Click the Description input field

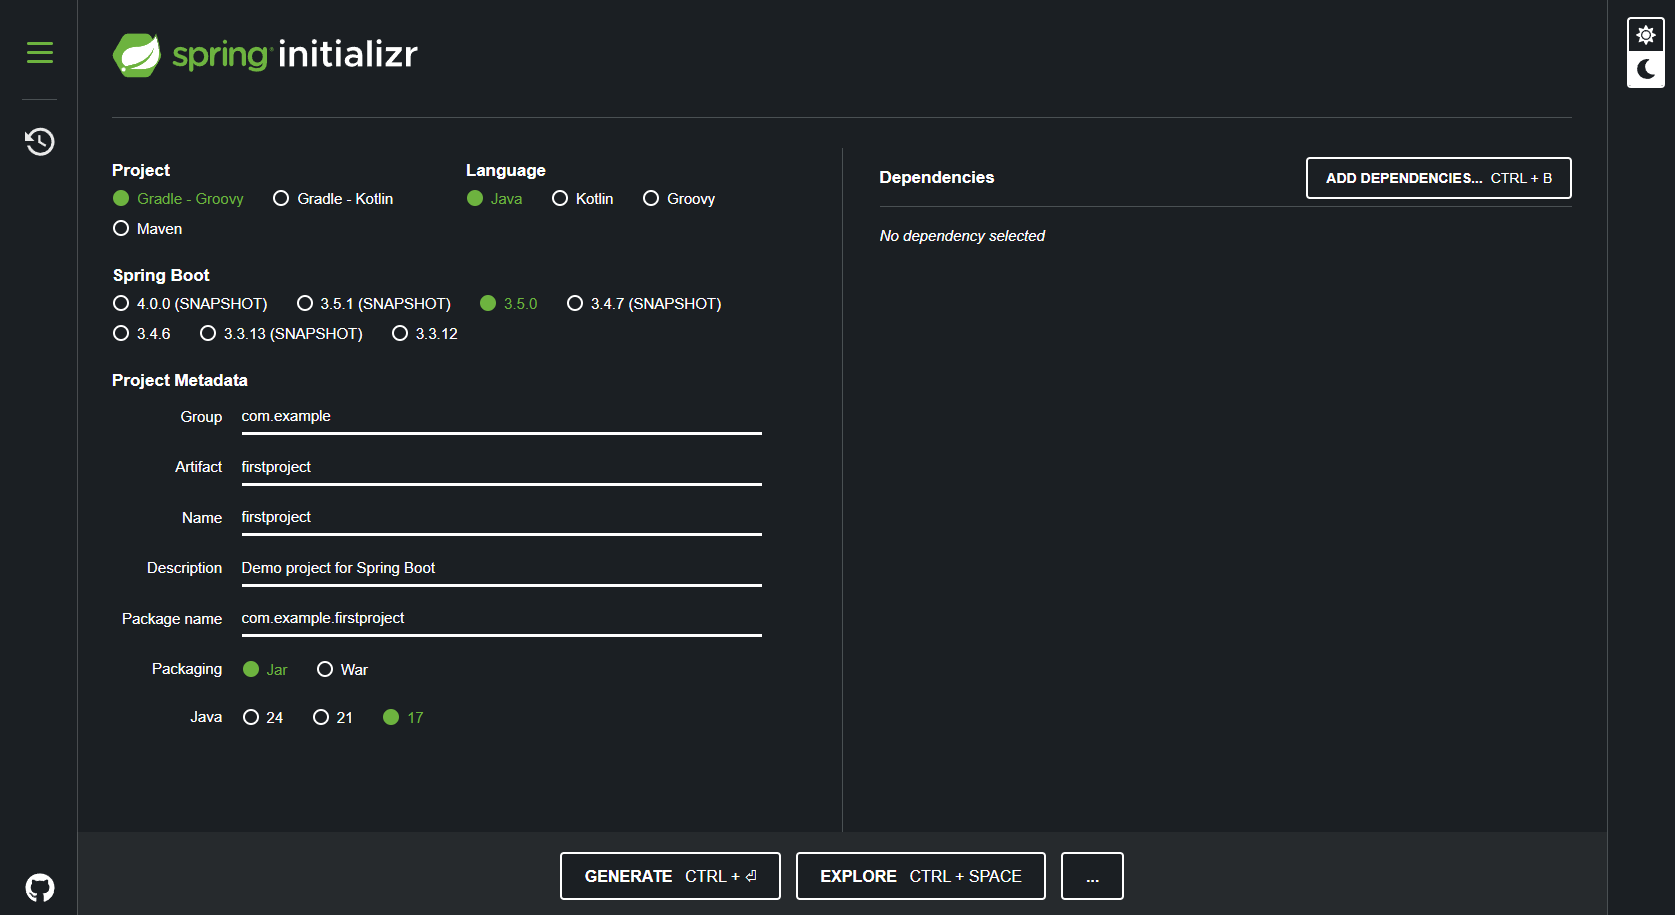(x=501, y=569)
